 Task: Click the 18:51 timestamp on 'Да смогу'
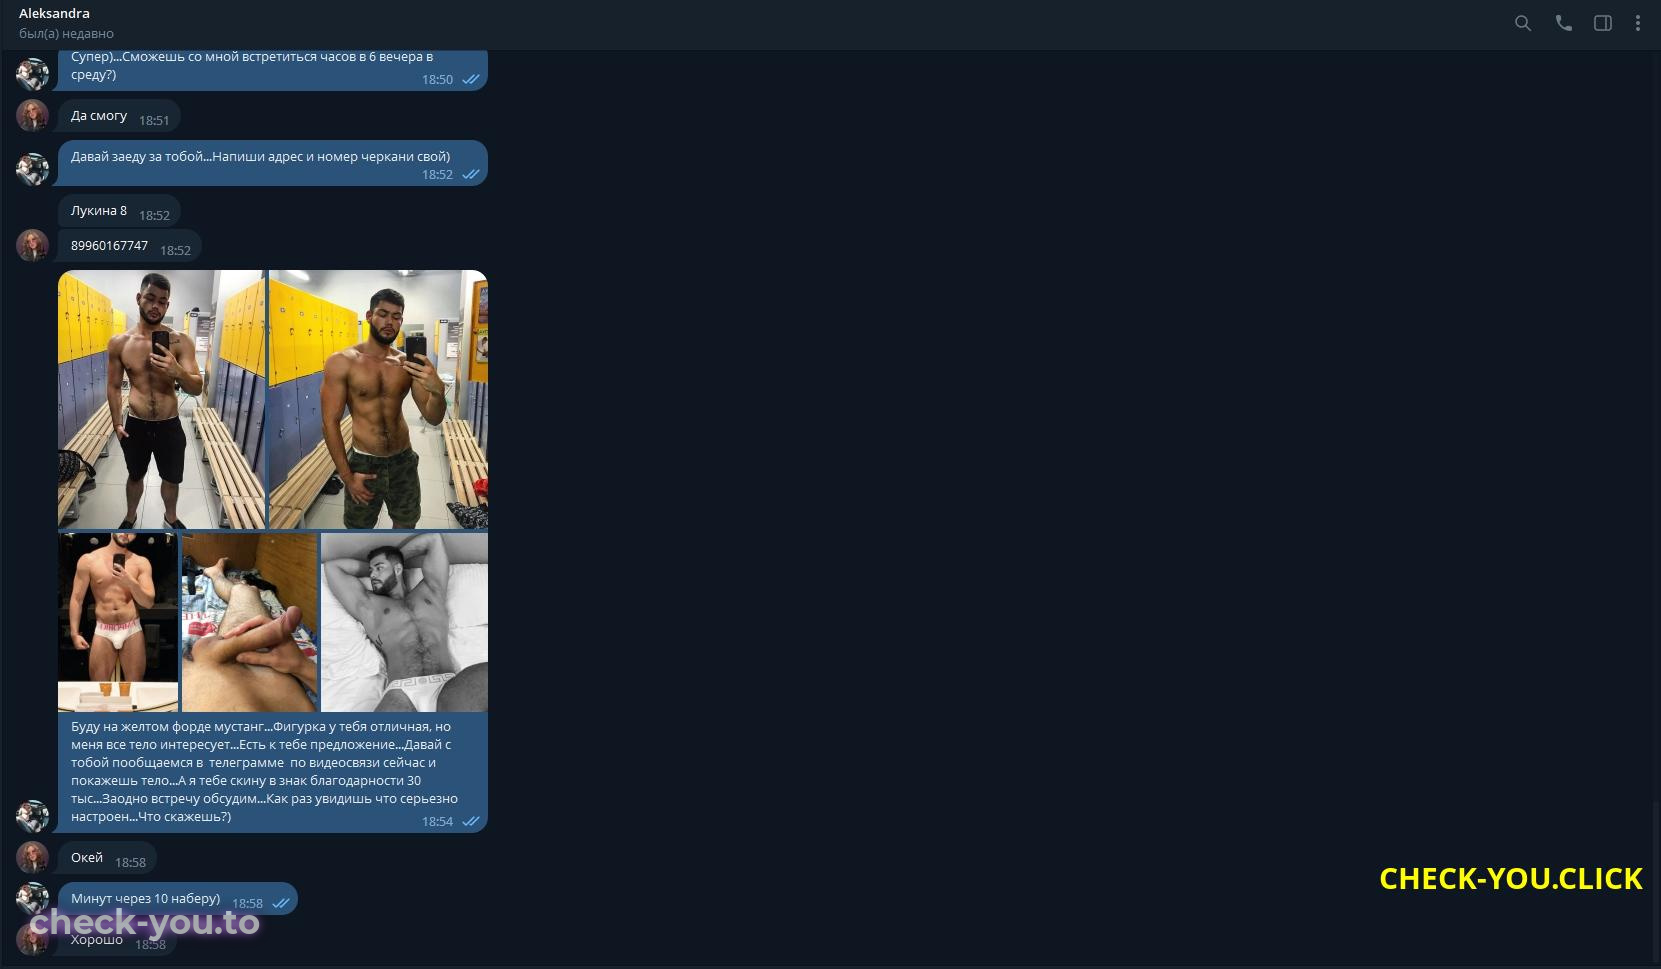pyautogui.click(x=154, y=121)
